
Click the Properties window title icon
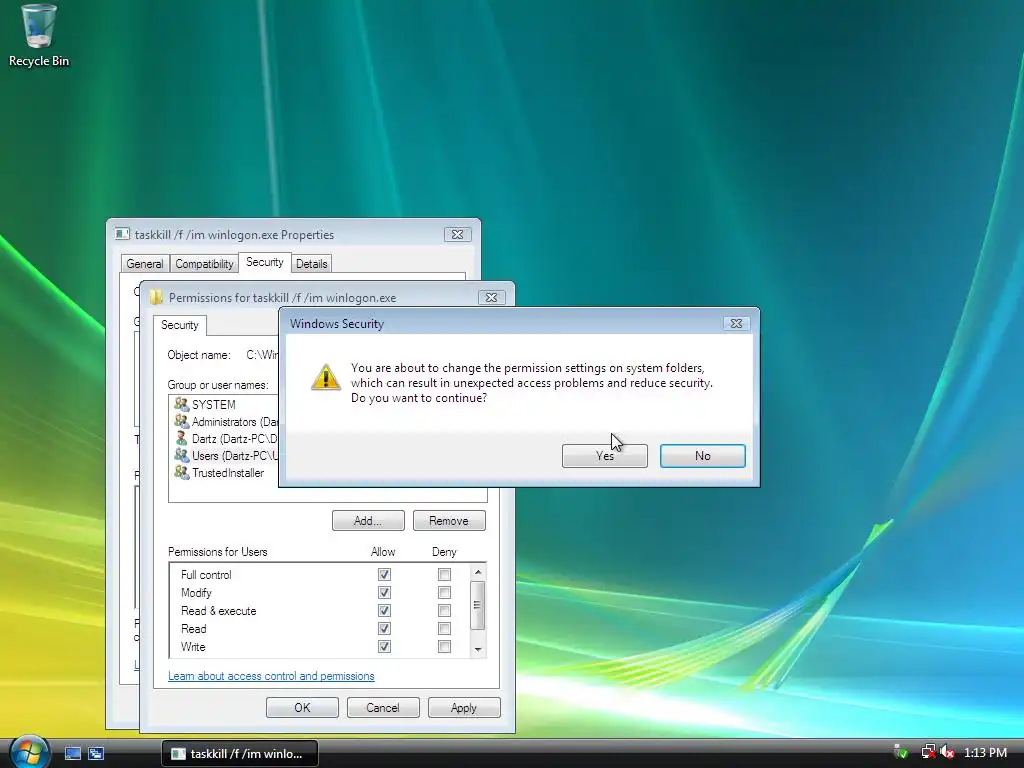122,234
